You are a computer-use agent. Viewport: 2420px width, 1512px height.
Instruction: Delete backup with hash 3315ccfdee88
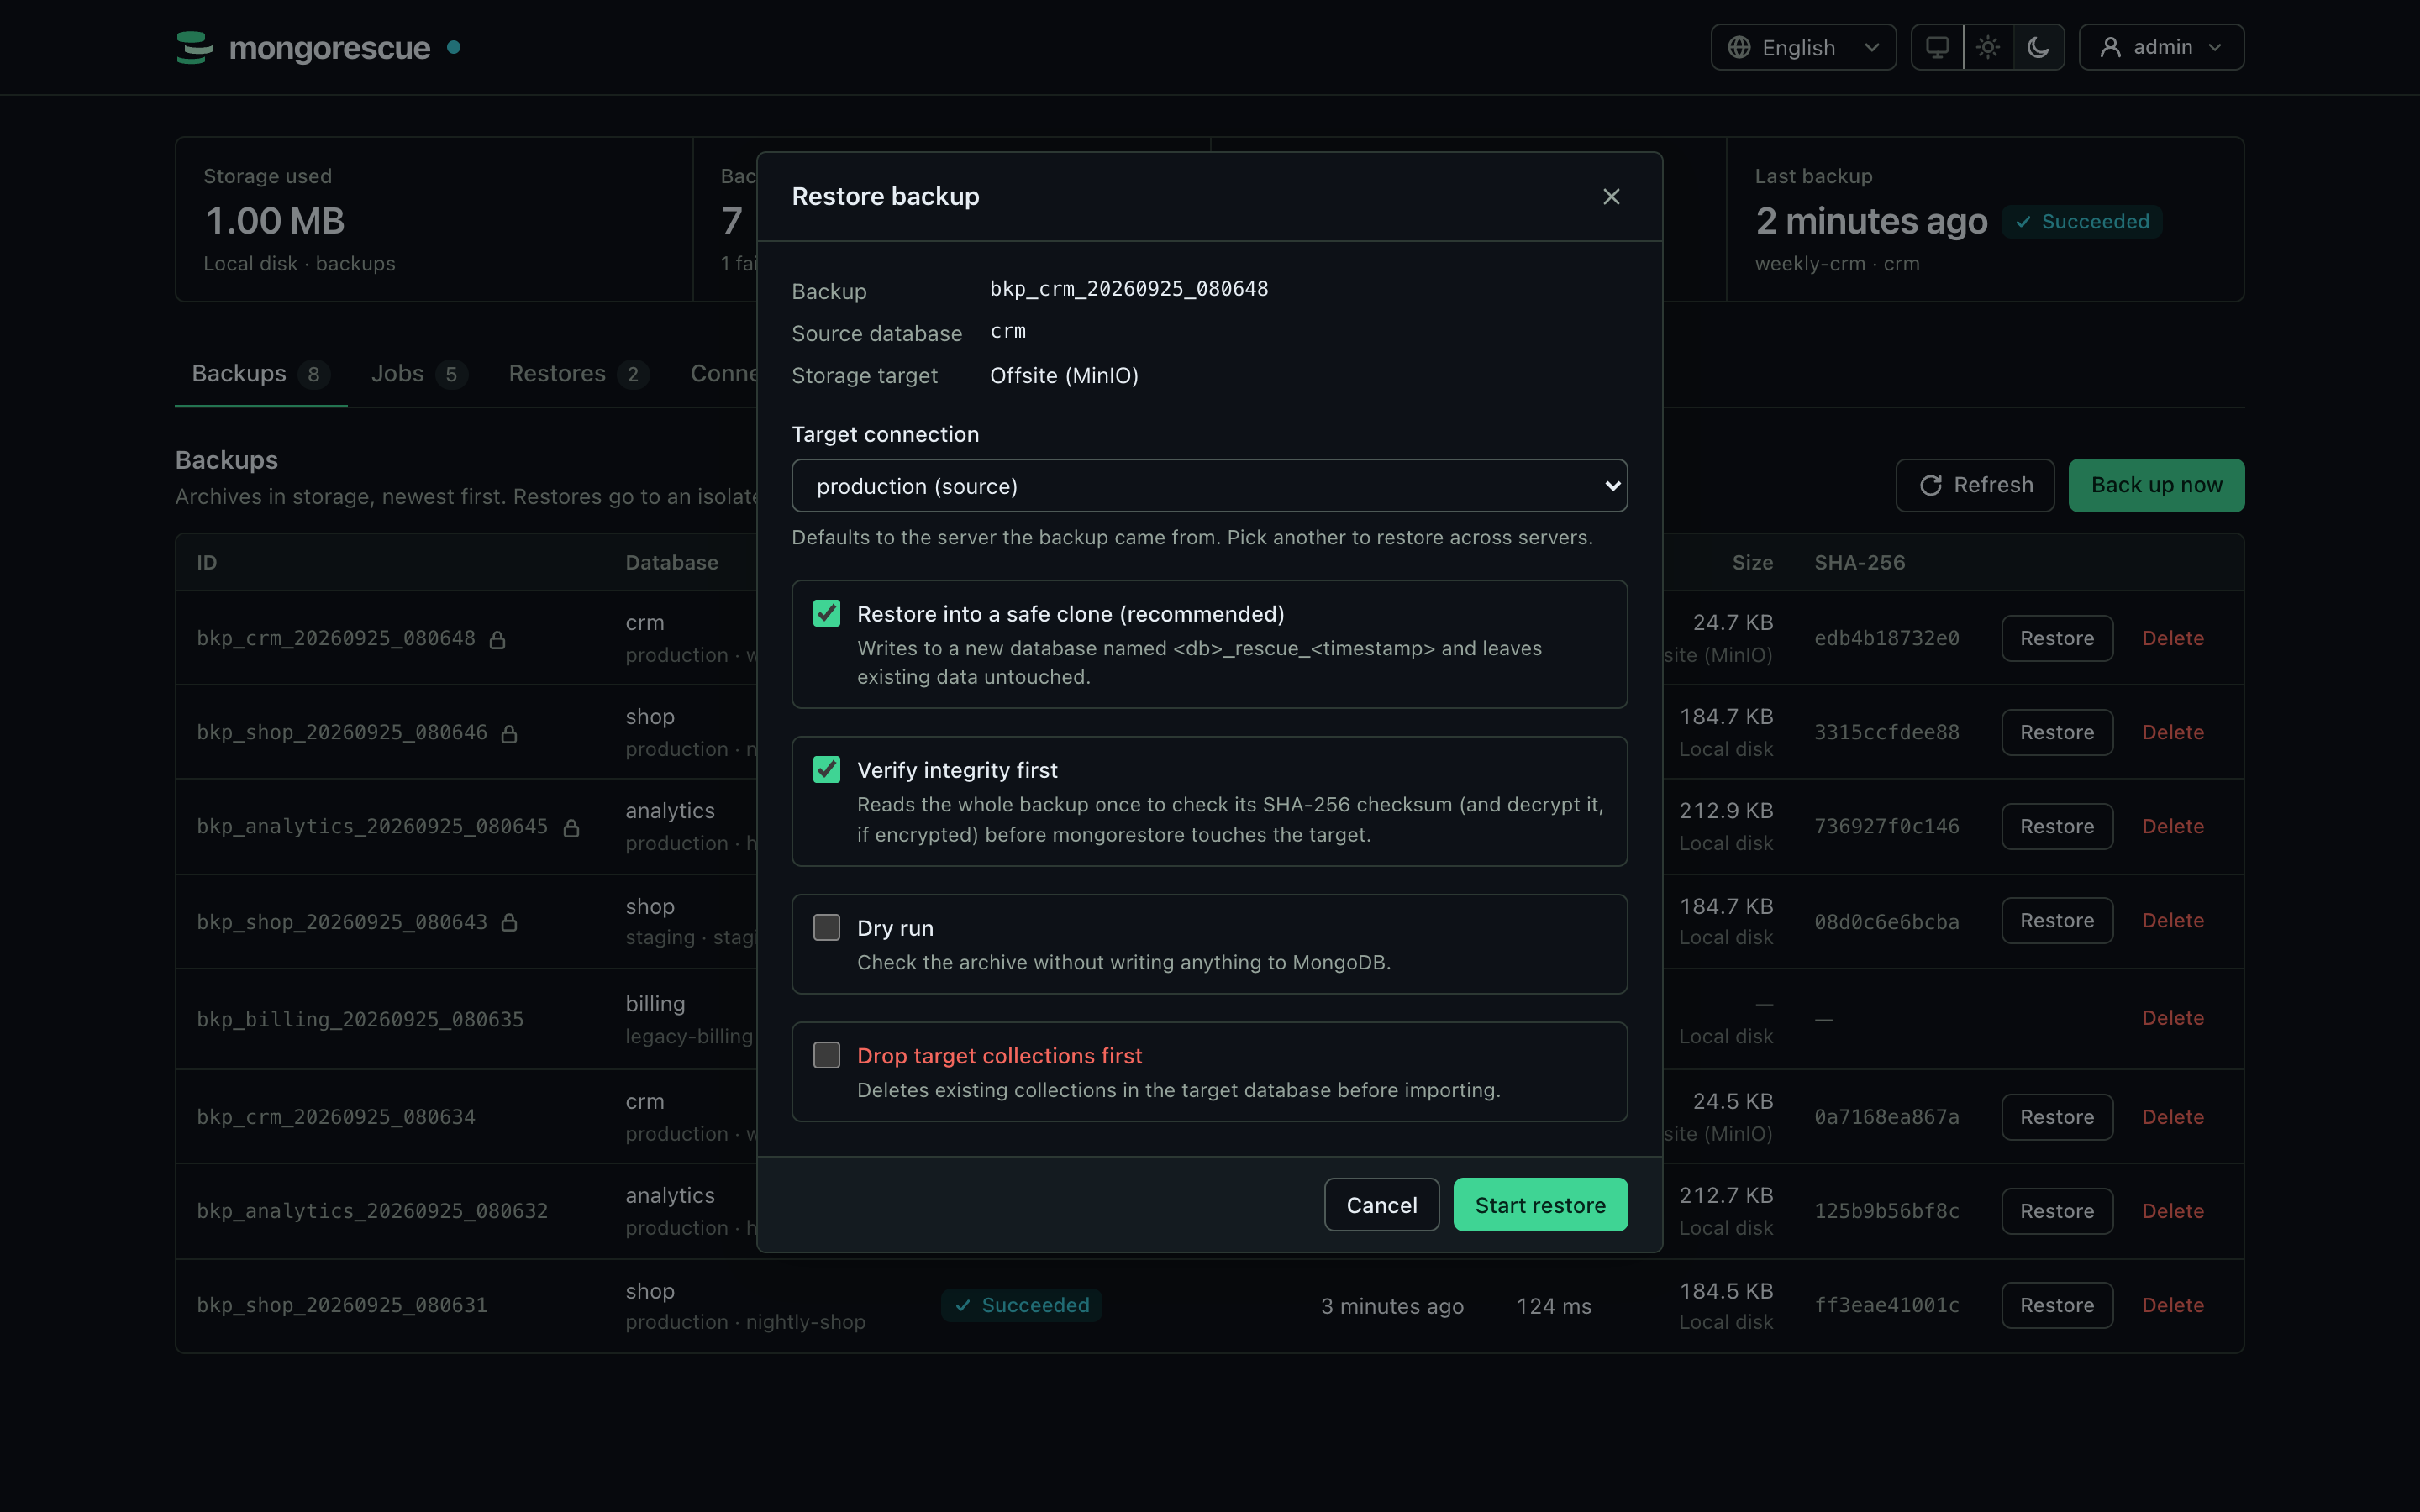(x=2172, y=732)
